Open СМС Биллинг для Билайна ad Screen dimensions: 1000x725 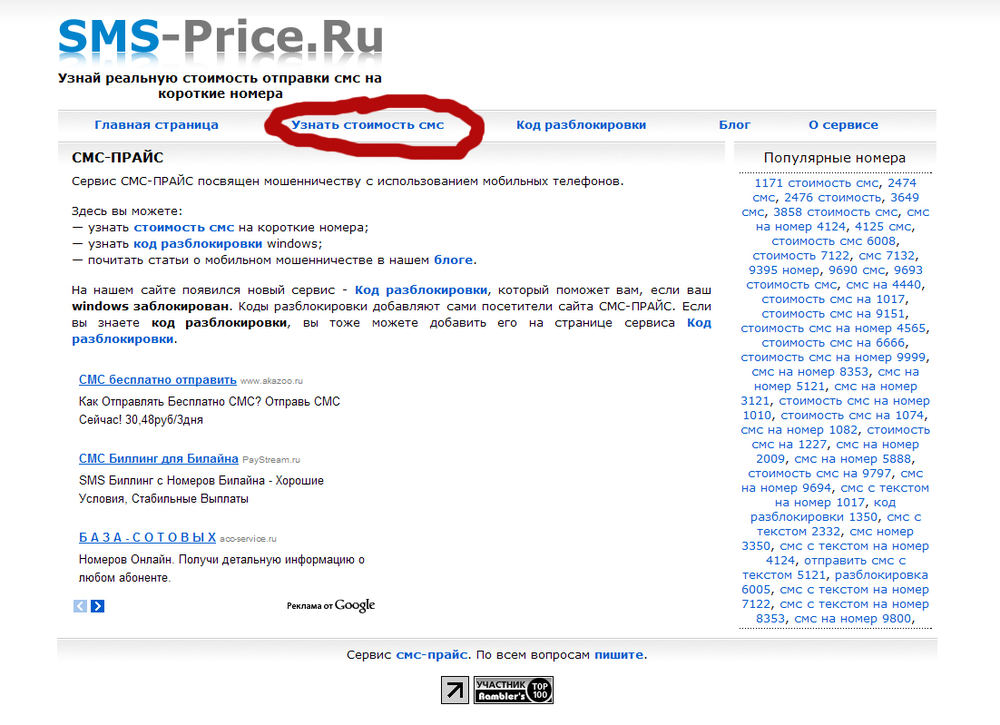159,458
